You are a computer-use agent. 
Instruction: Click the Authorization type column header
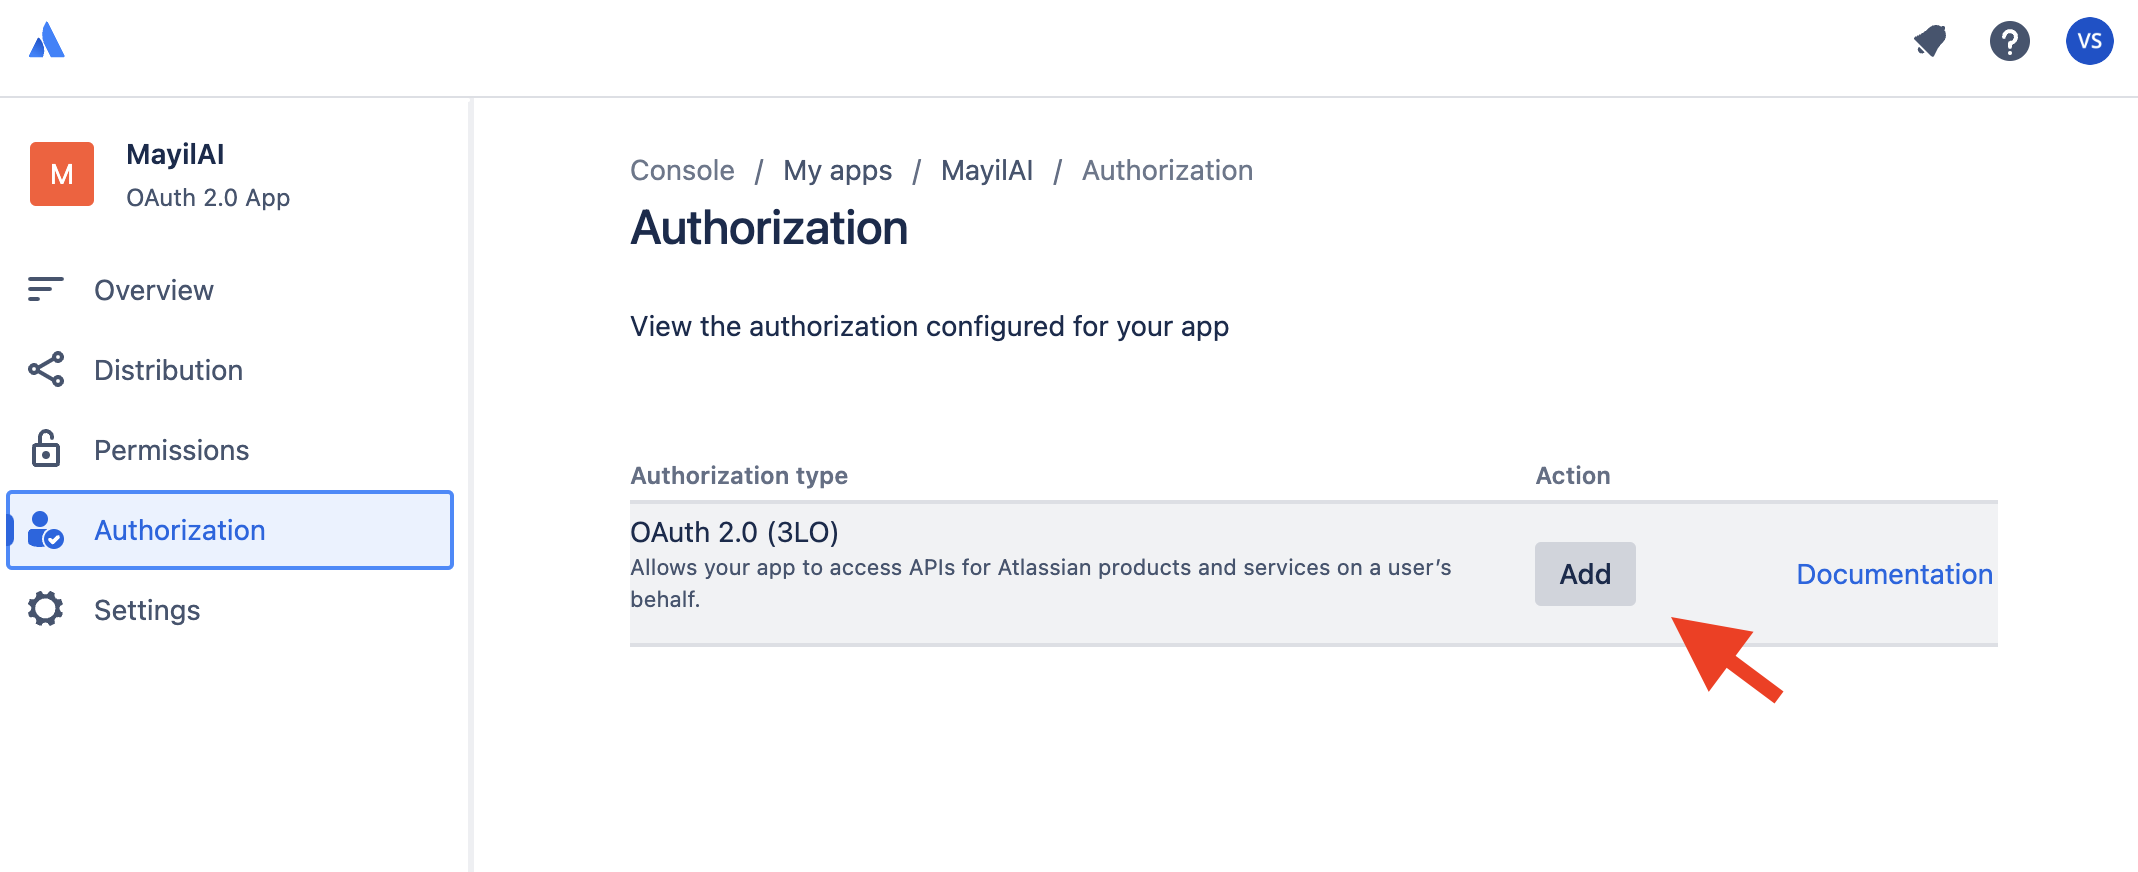click(739, 476)
